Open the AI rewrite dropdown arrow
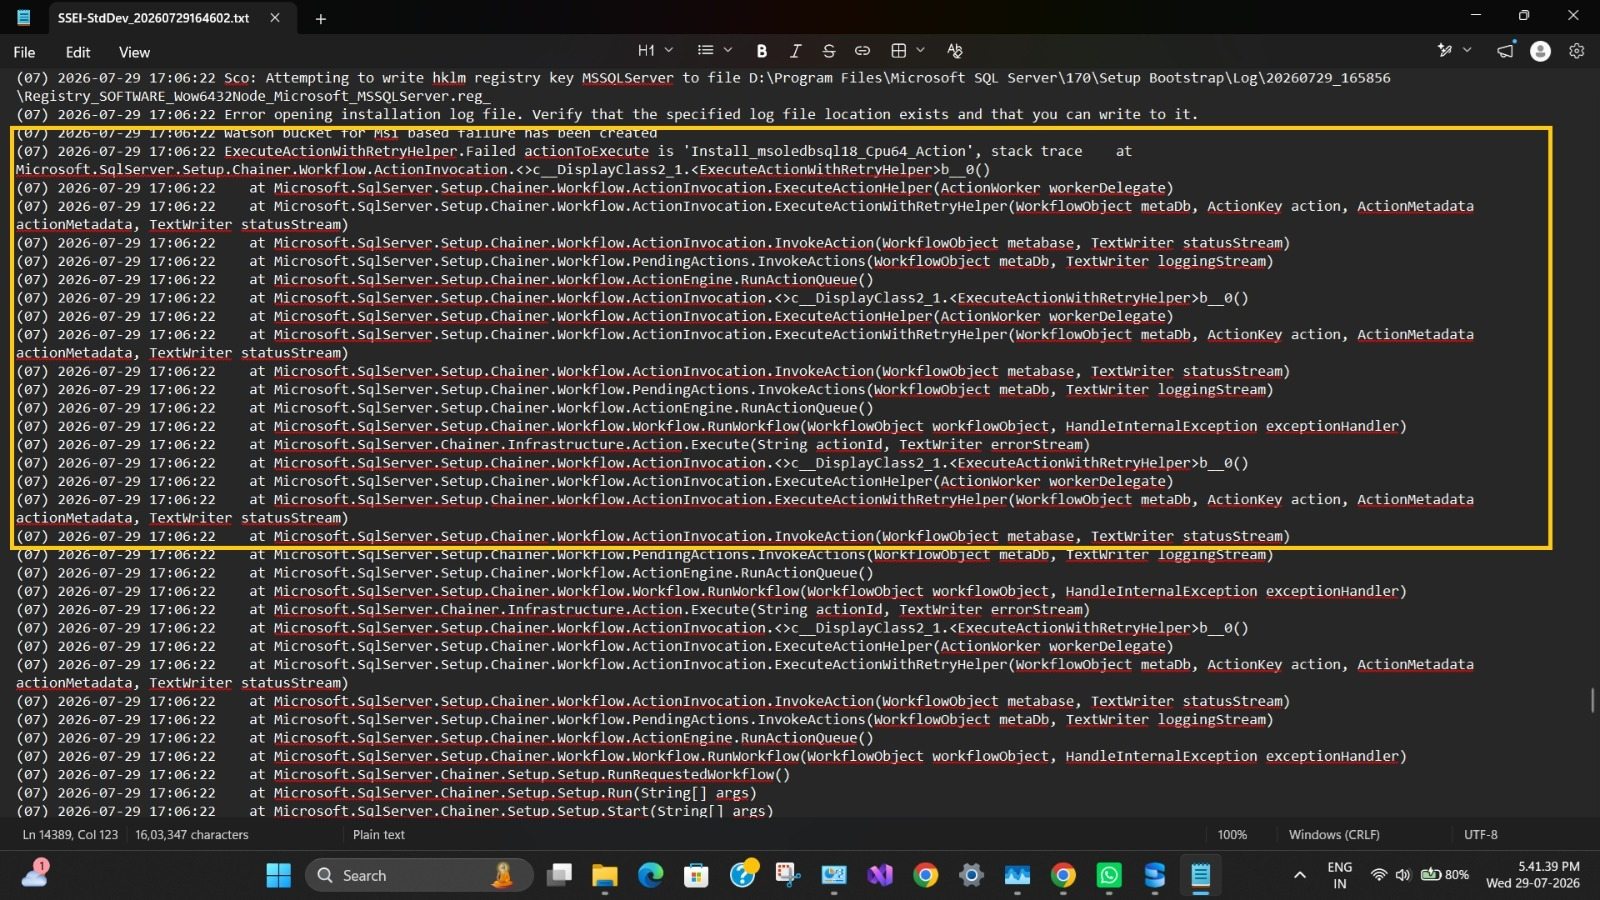 1467,51
